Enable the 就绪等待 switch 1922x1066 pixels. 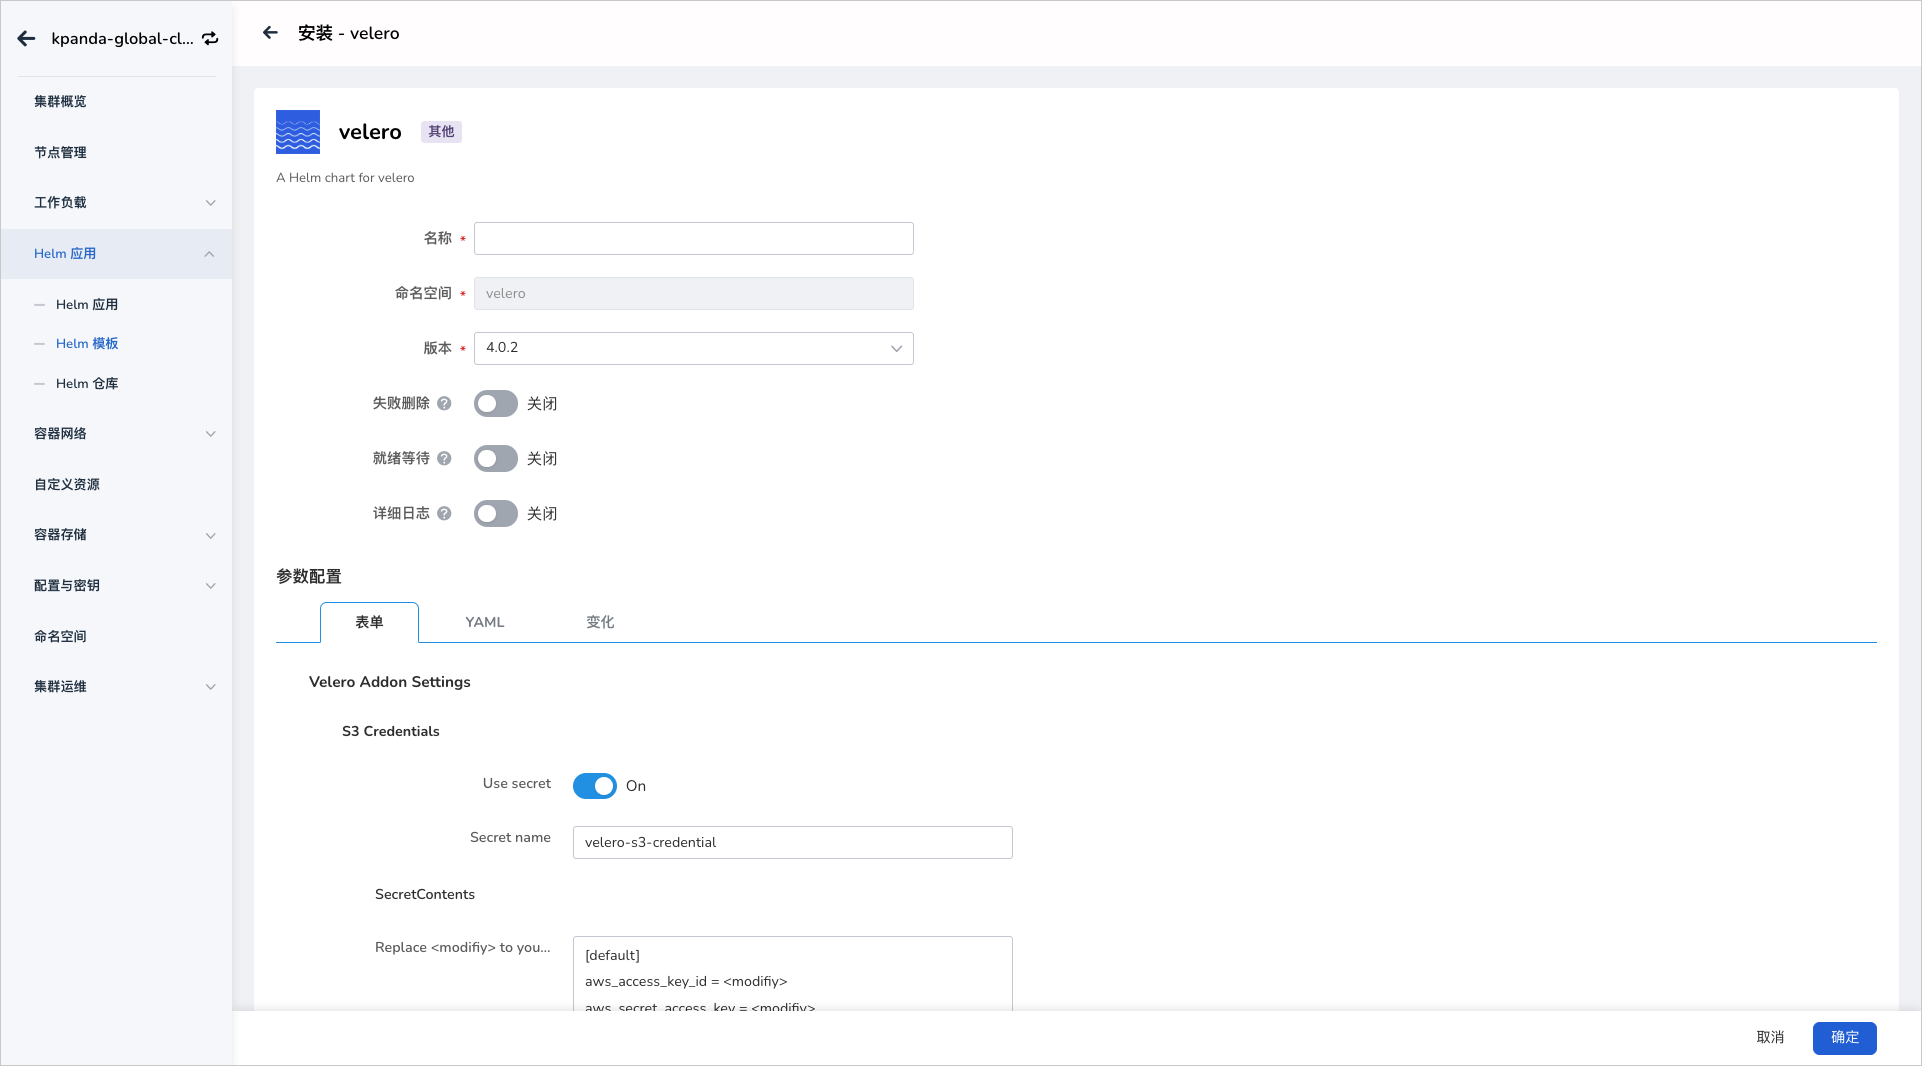click(496, 459)
